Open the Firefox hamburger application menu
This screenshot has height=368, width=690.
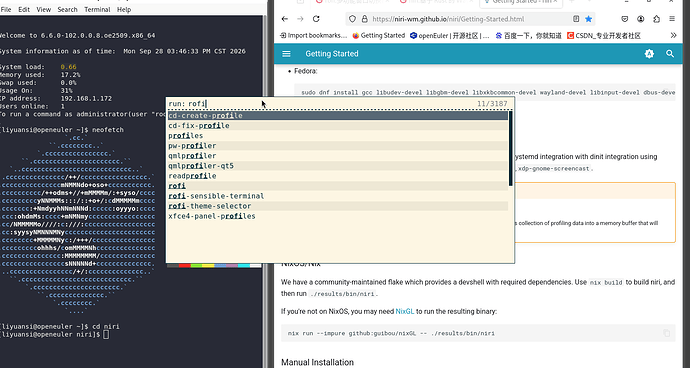click(x=672, y=19)
